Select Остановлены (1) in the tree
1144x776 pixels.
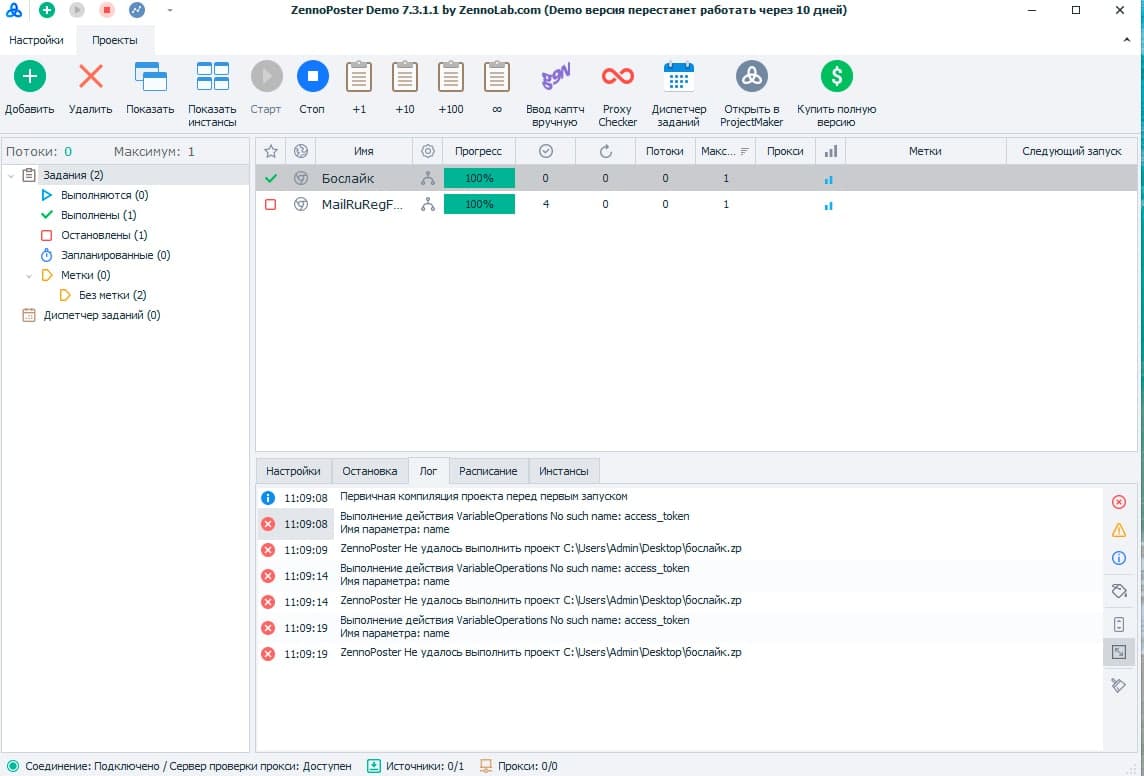click(x=104, y=236)
